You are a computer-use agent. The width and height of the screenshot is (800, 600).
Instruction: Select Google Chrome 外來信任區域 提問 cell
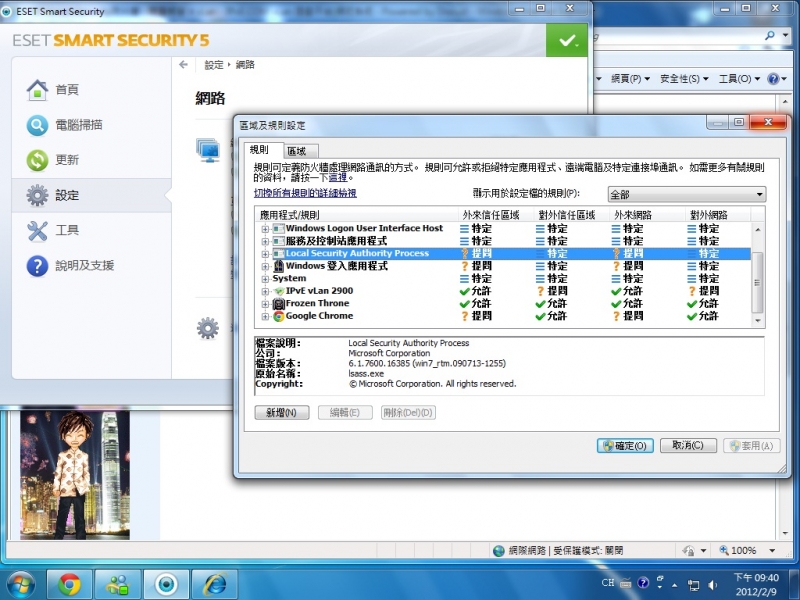tap(476, 316)
